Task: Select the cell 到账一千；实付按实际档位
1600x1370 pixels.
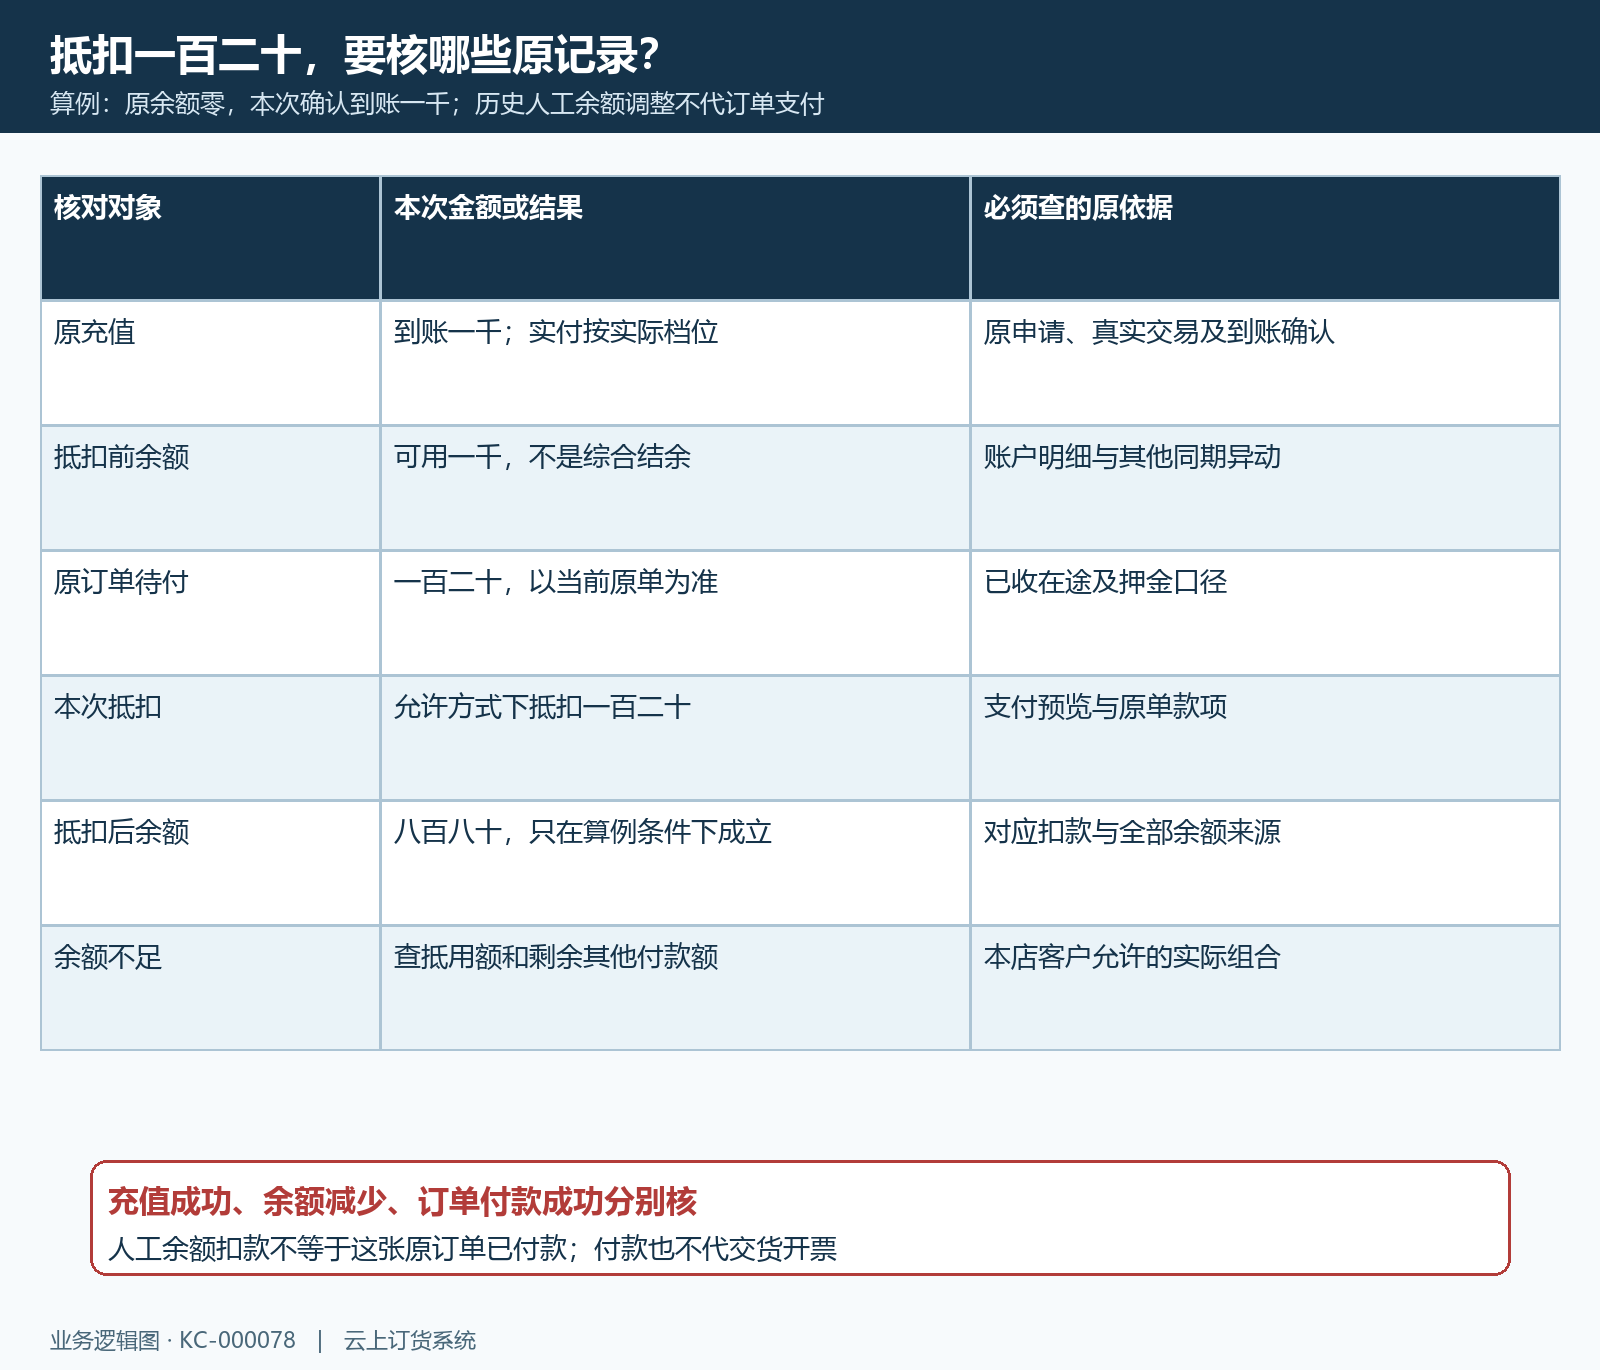Action: (x=675, y=363)
